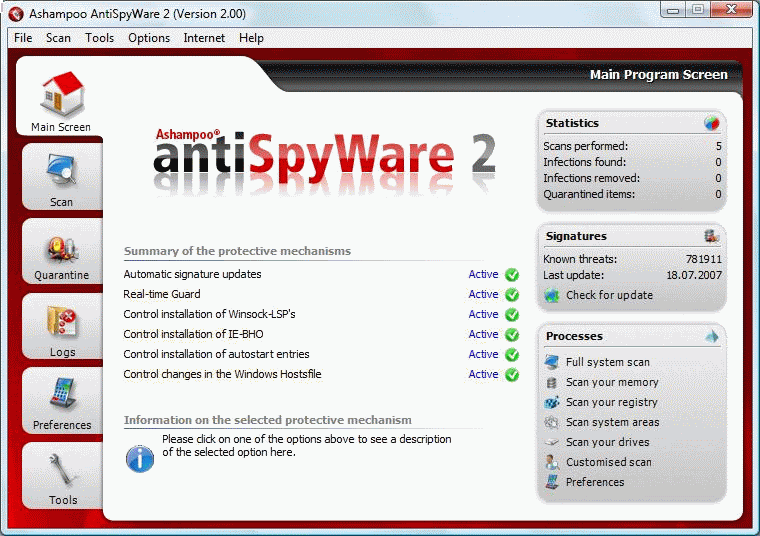Open the Logs sidebar section

pyautogui.click(x=62, y=326)
